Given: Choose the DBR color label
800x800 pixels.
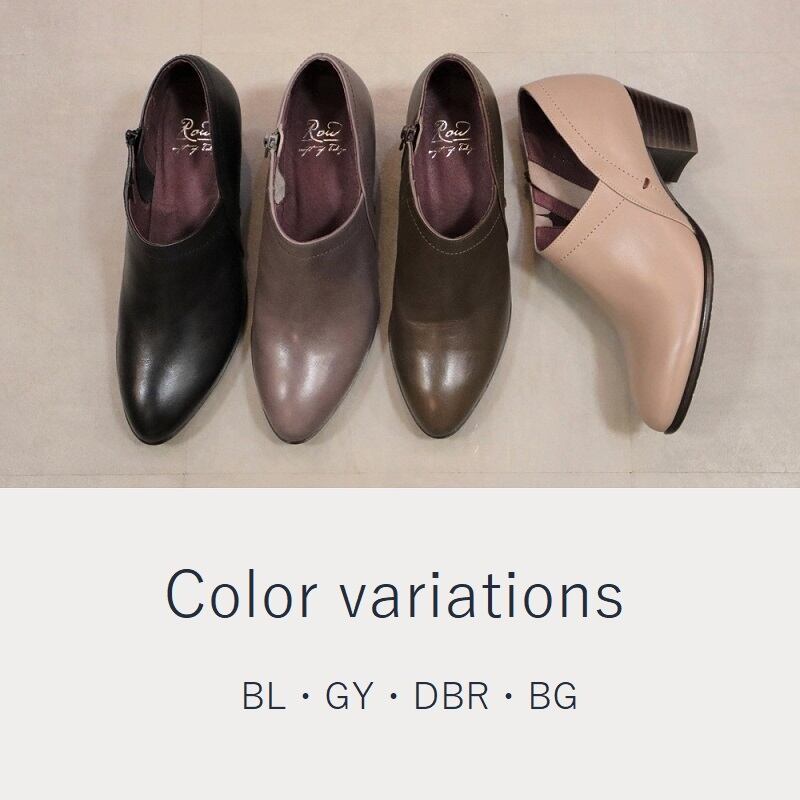Looking at the screenshot, I should click(452, 695).
